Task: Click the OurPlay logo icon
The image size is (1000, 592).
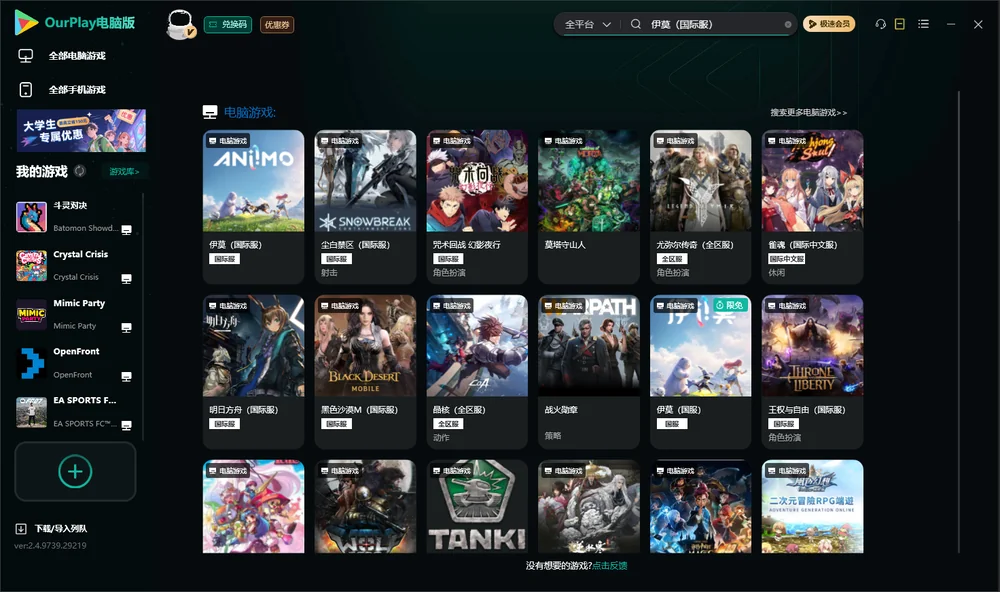Action: coord(26,23)
